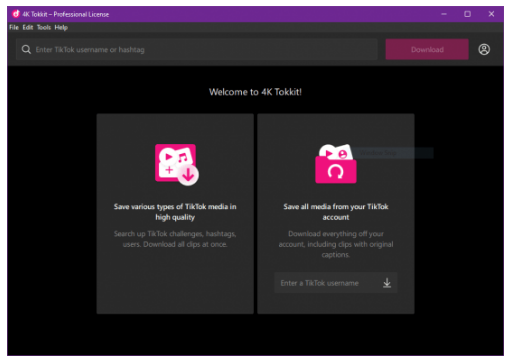The height and width of the screenshot is (363, 513).
Task: Click the account backup folder icon
Action: [336, 164]
